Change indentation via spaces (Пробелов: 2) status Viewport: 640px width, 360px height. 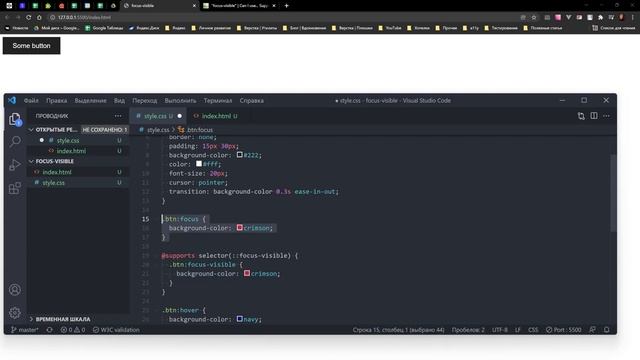pyautogui.click(x=468, y=329)
